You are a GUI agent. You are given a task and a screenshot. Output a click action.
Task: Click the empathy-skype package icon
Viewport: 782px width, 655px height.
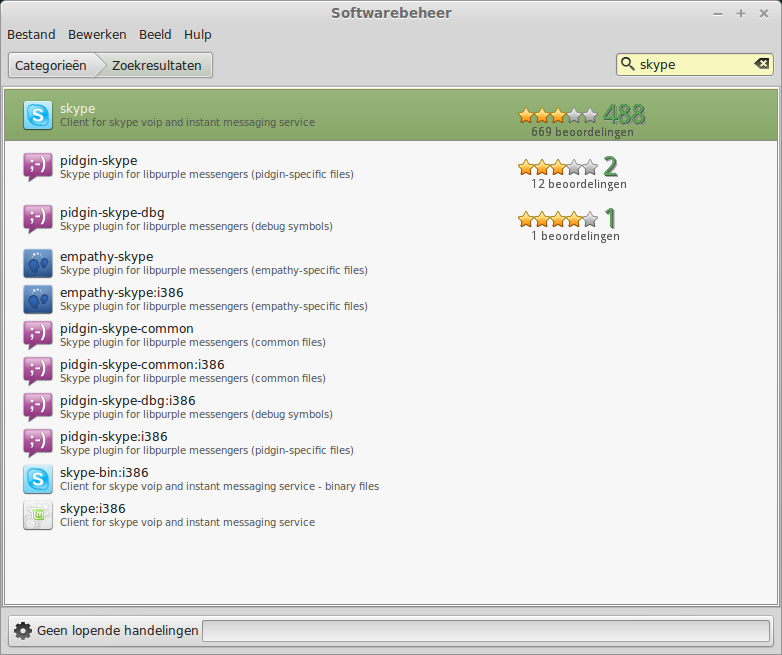click(x=38, y=263)
